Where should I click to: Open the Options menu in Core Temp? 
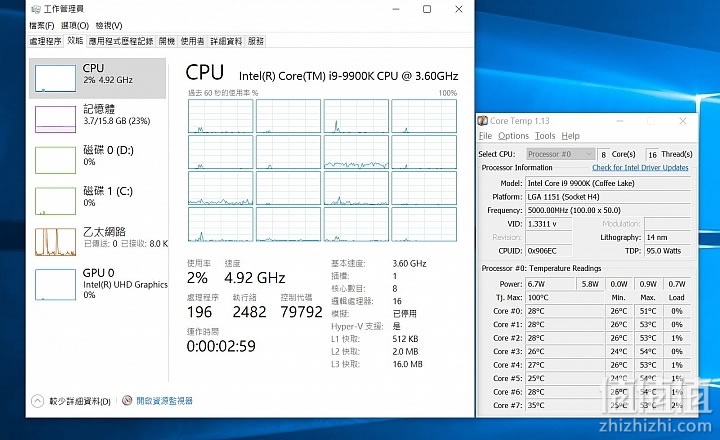(x=513, y=136)
